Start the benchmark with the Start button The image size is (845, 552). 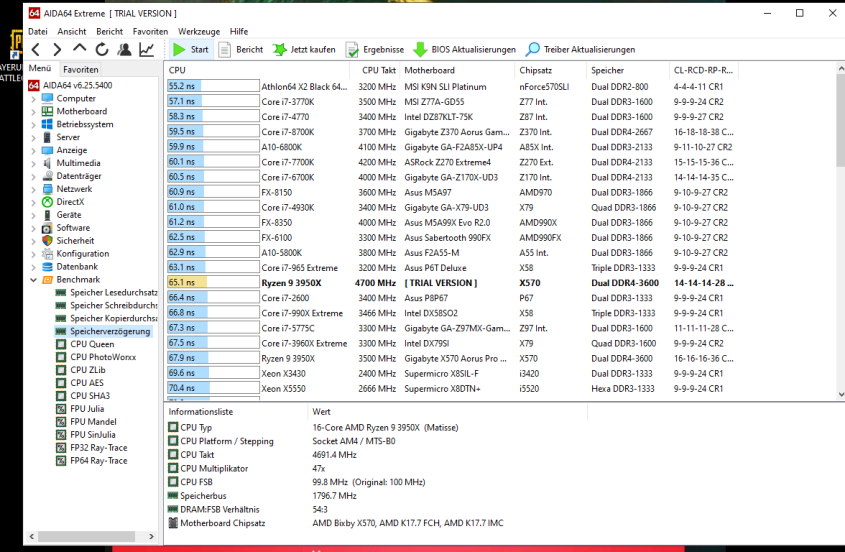point(191,50)
